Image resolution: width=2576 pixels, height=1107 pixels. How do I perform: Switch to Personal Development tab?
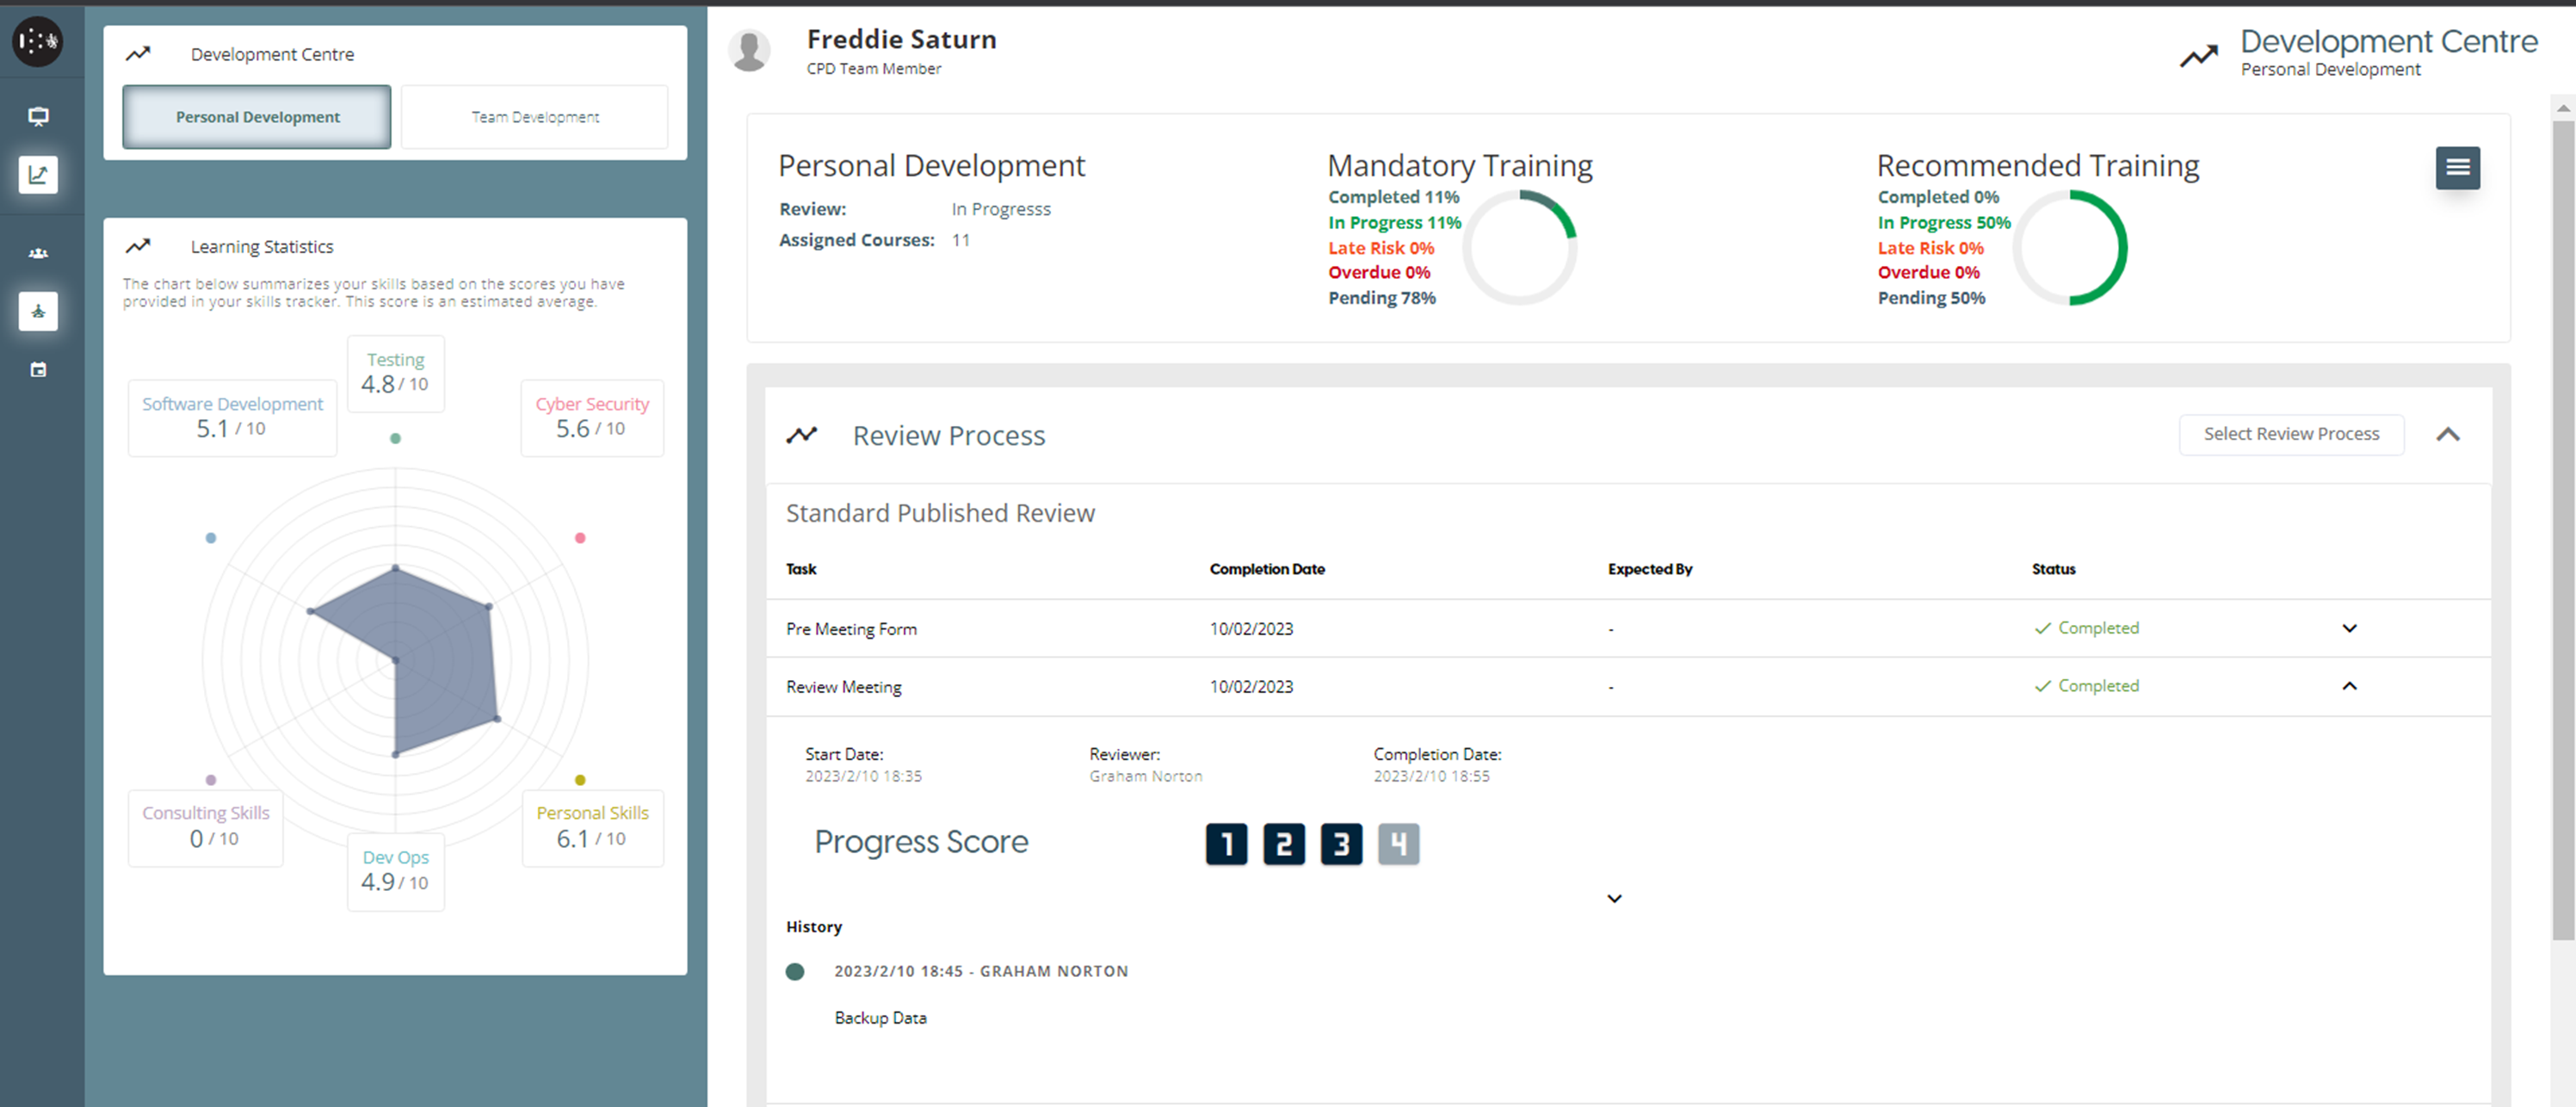click(x=257, y=117)
